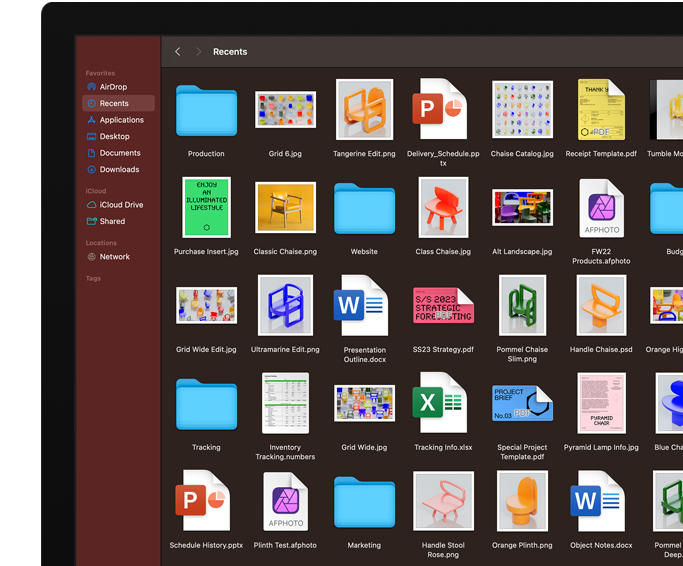Select the FW22 Products.afphoto icon

point(601,208)
